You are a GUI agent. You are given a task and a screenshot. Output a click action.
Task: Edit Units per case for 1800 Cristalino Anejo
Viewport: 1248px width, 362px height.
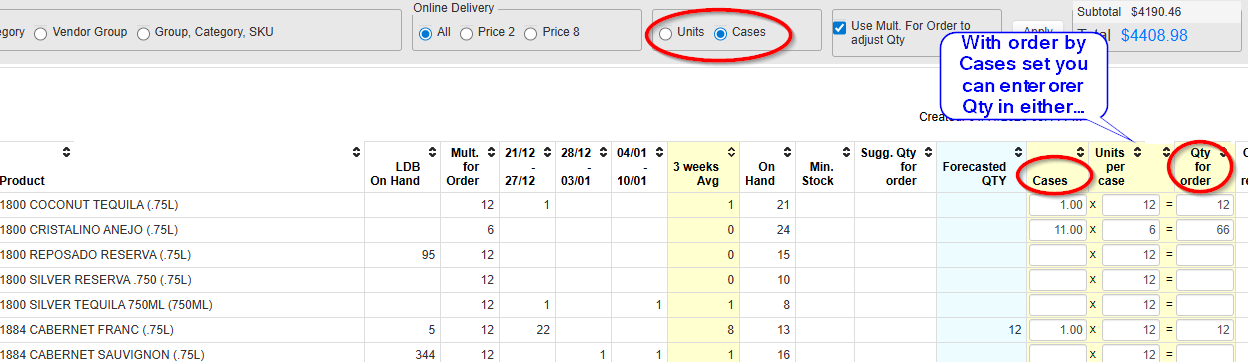[1131, 230]
